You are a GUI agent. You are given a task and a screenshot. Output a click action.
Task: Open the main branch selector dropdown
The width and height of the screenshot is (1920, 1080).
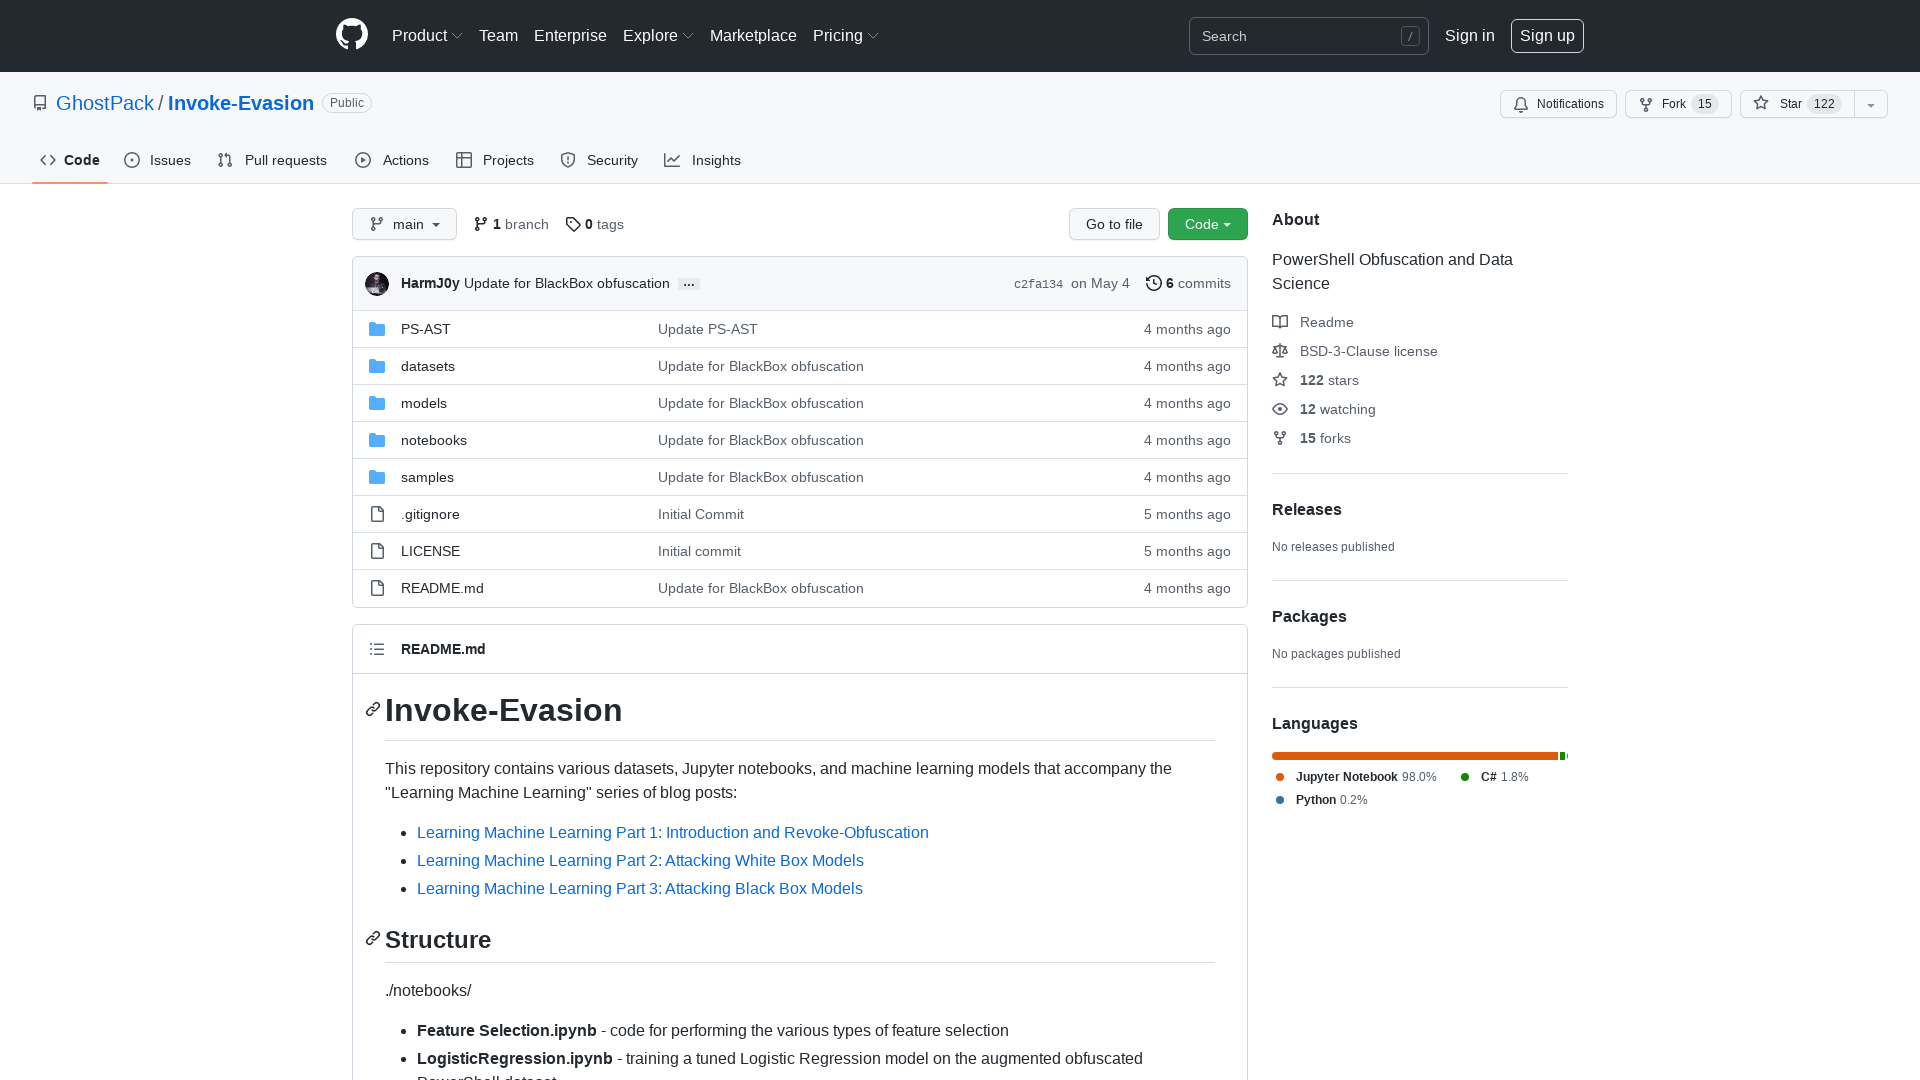pyautogui.click(x=404, y=224)
